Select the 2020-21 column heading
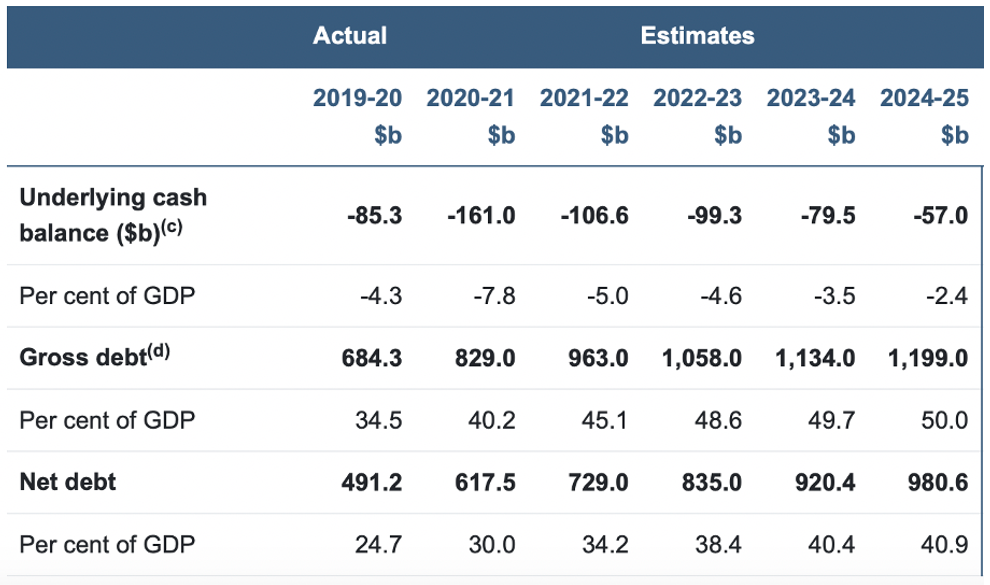990x585 pixels. [x=470, y=98]
